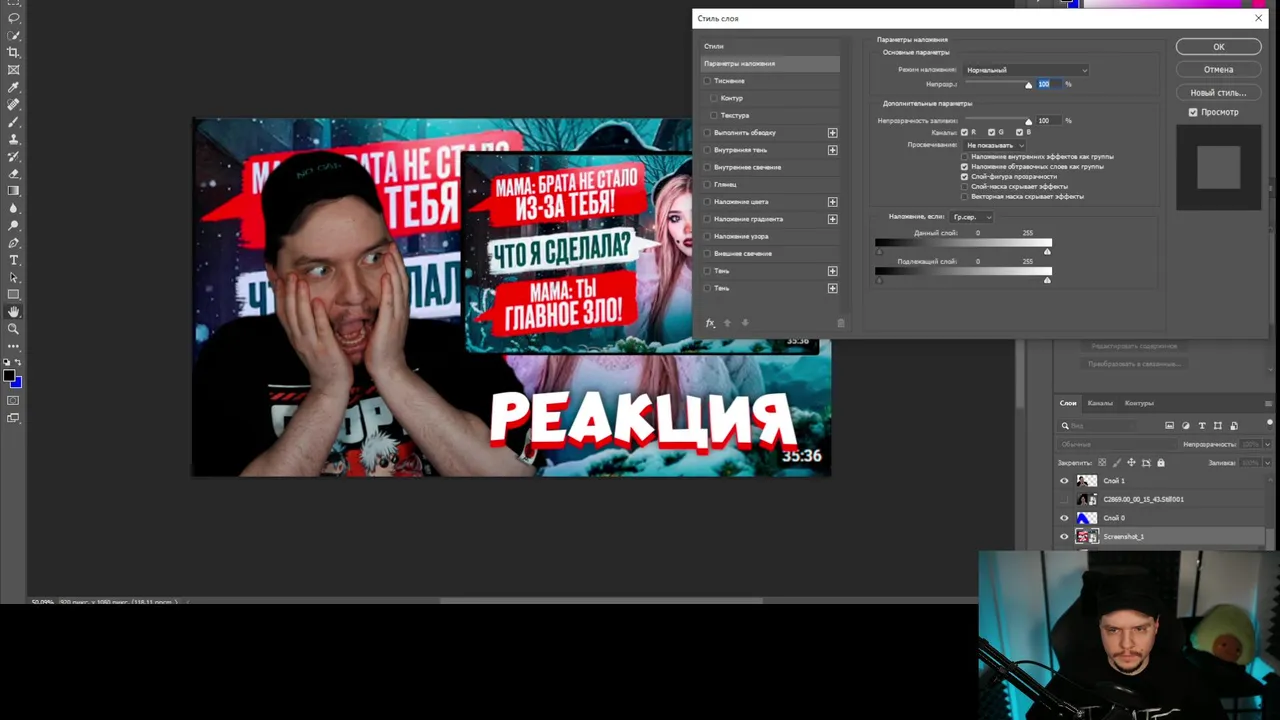Lock layer position icon

pos(1131,463)
